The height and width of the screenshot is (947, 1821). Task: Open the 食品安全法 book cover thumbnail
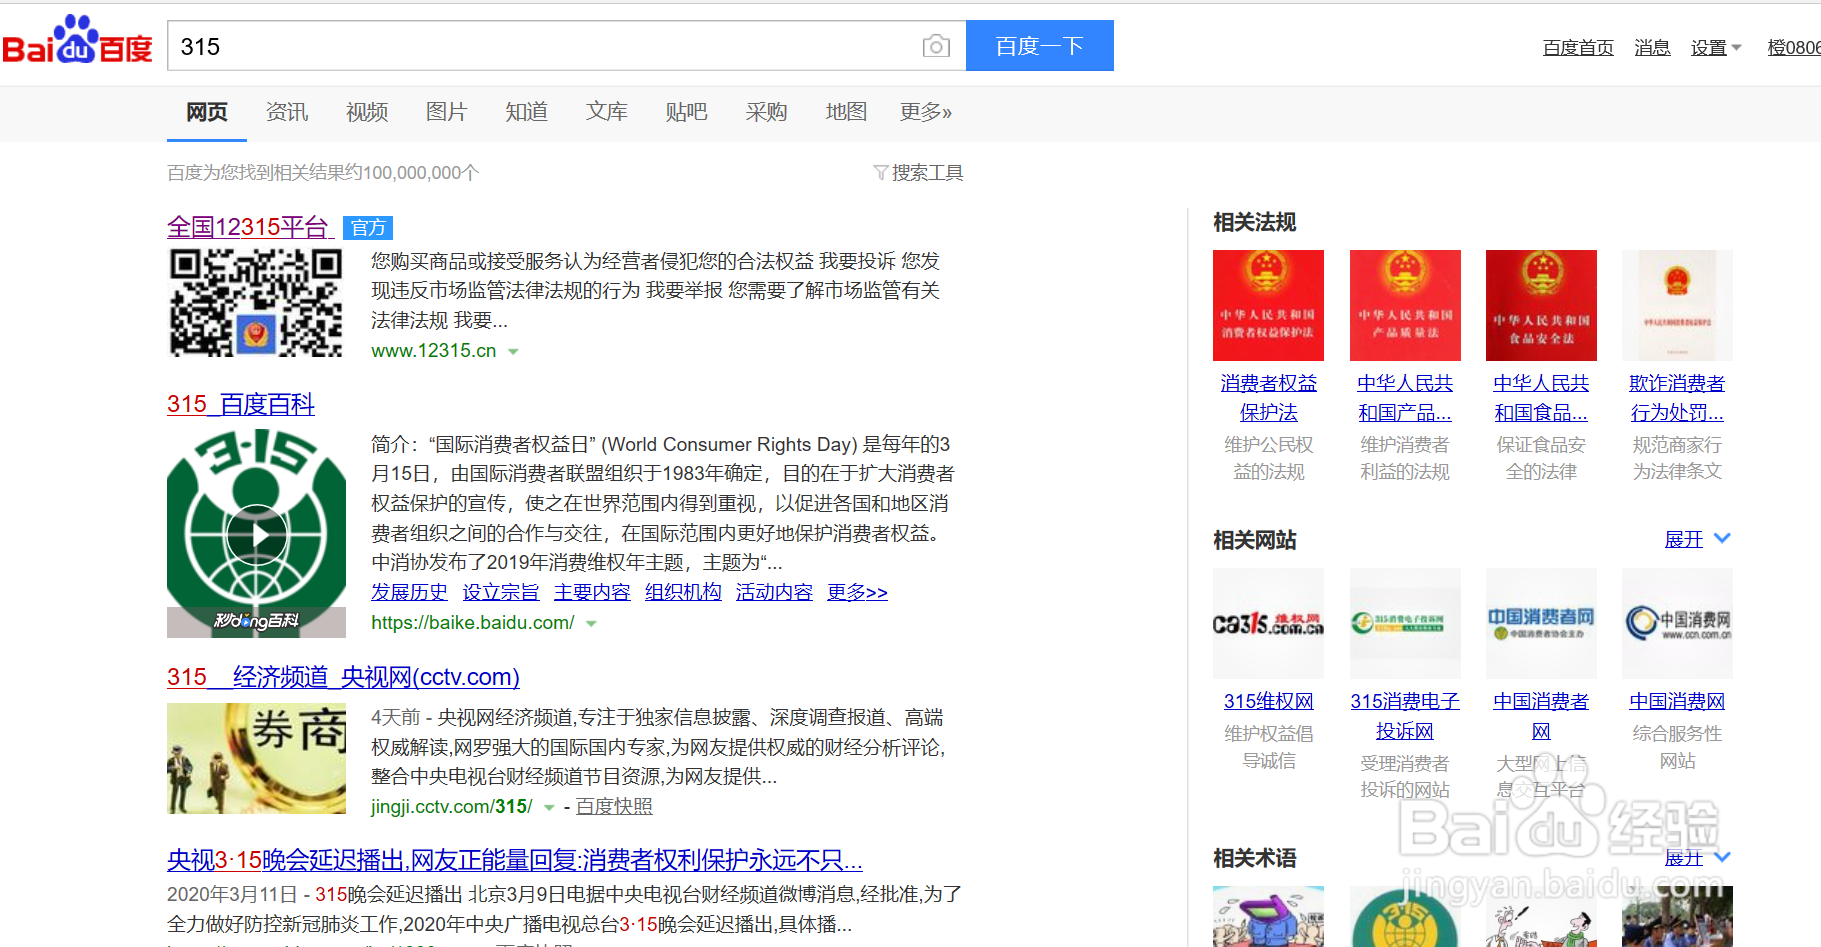point(1541,305)
